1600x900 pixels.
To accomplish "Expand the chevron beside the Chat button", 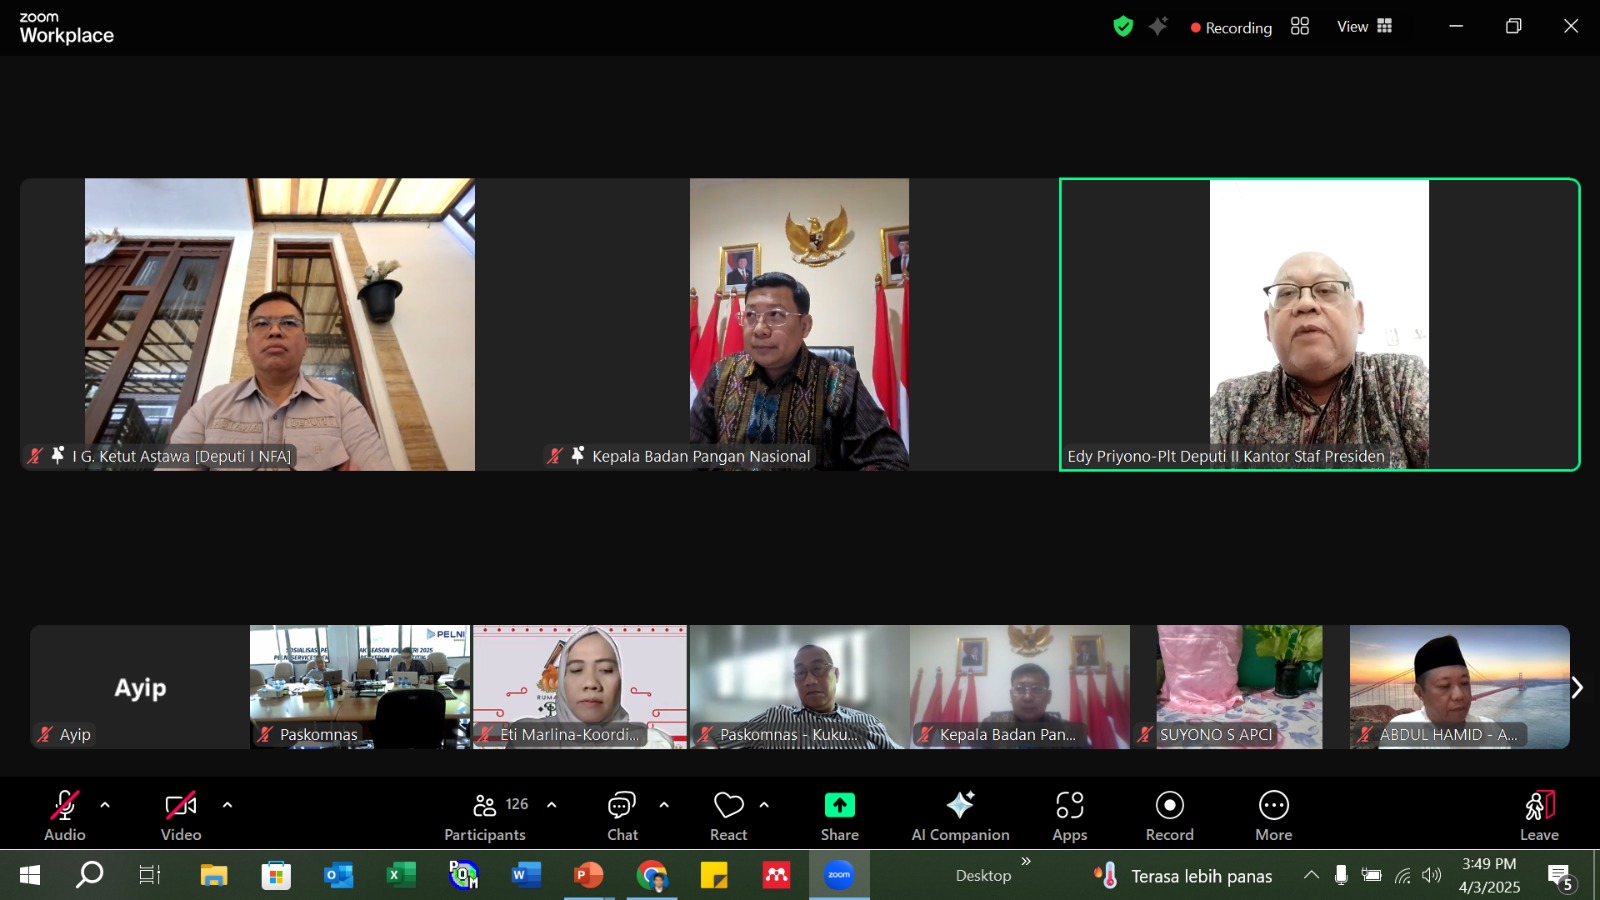I will coord(664,805).
